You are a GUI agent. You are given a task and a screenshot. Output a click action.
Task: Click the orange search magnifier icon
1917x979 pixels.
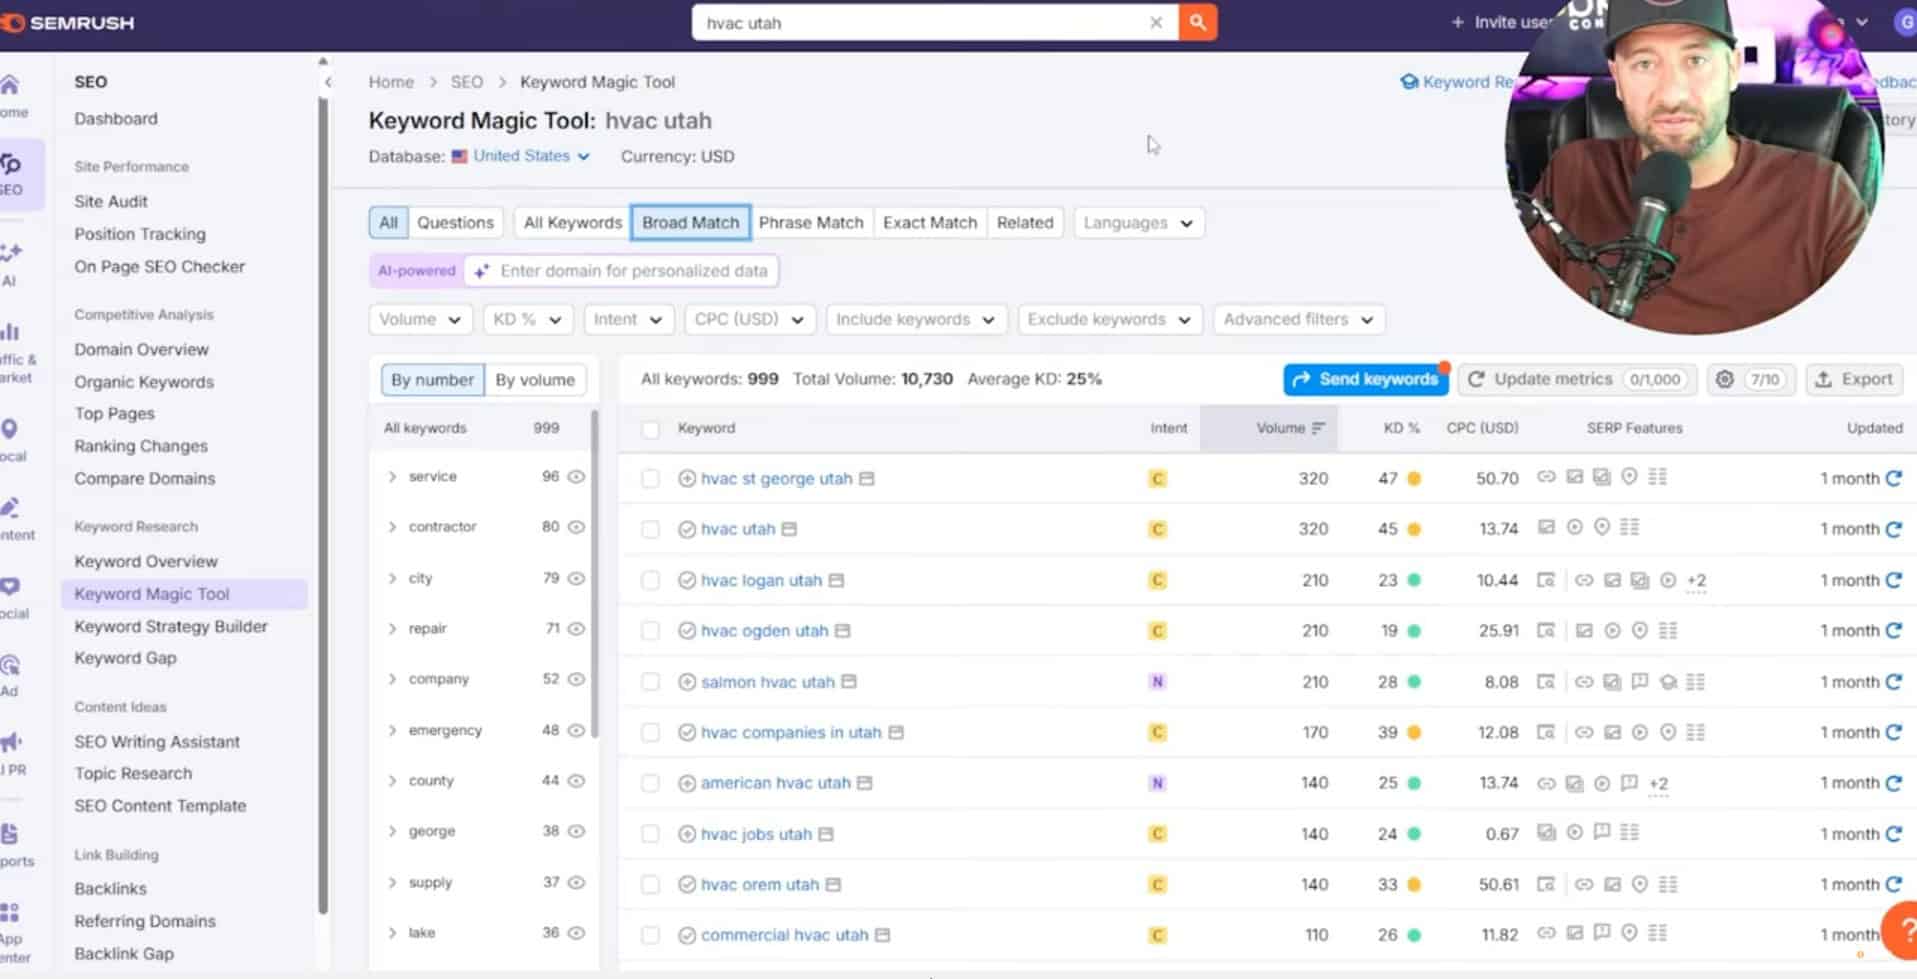(x=1196, y=22)
